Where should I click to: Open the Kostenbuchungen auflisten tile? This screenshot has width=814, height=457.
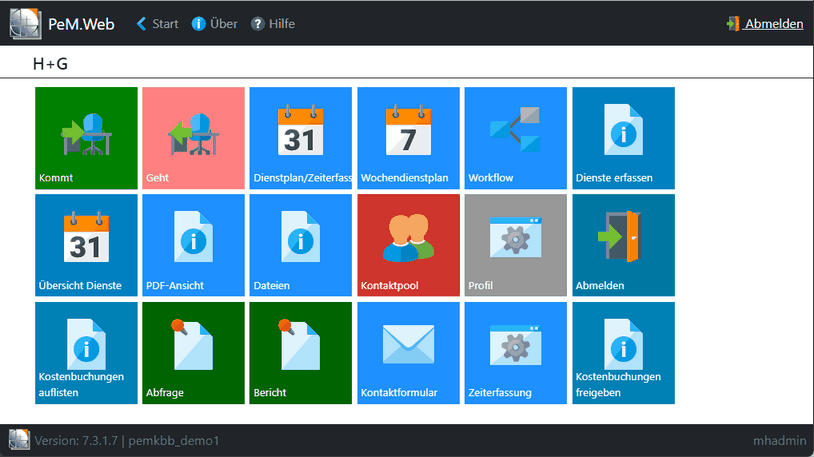click(86, 353)
